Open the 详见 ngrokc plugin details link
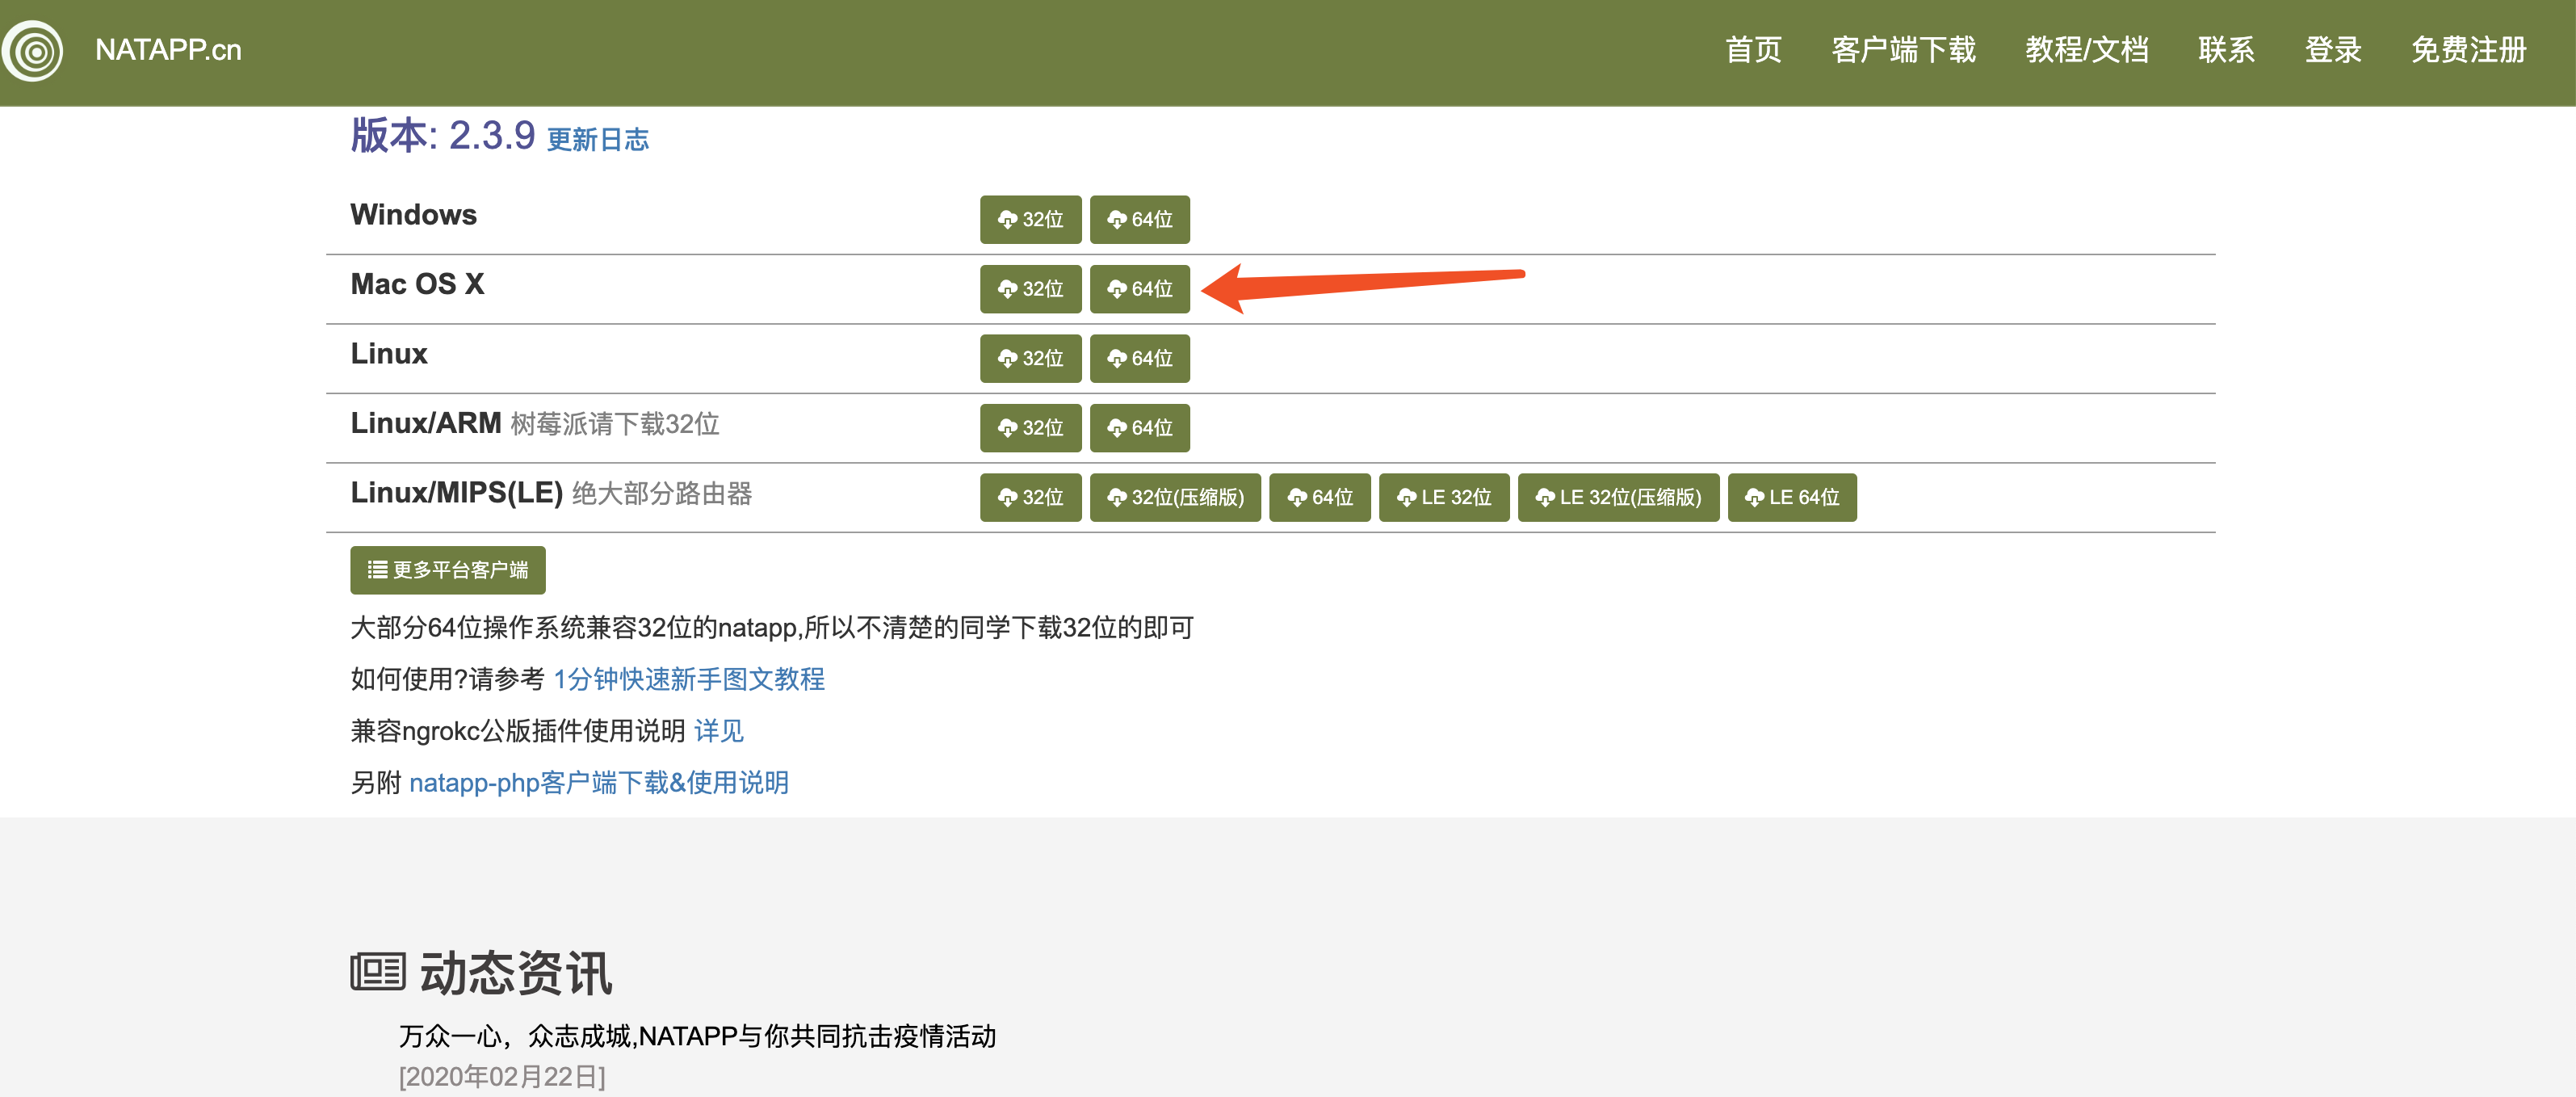 pyautogui.click(x=719, y=731)
